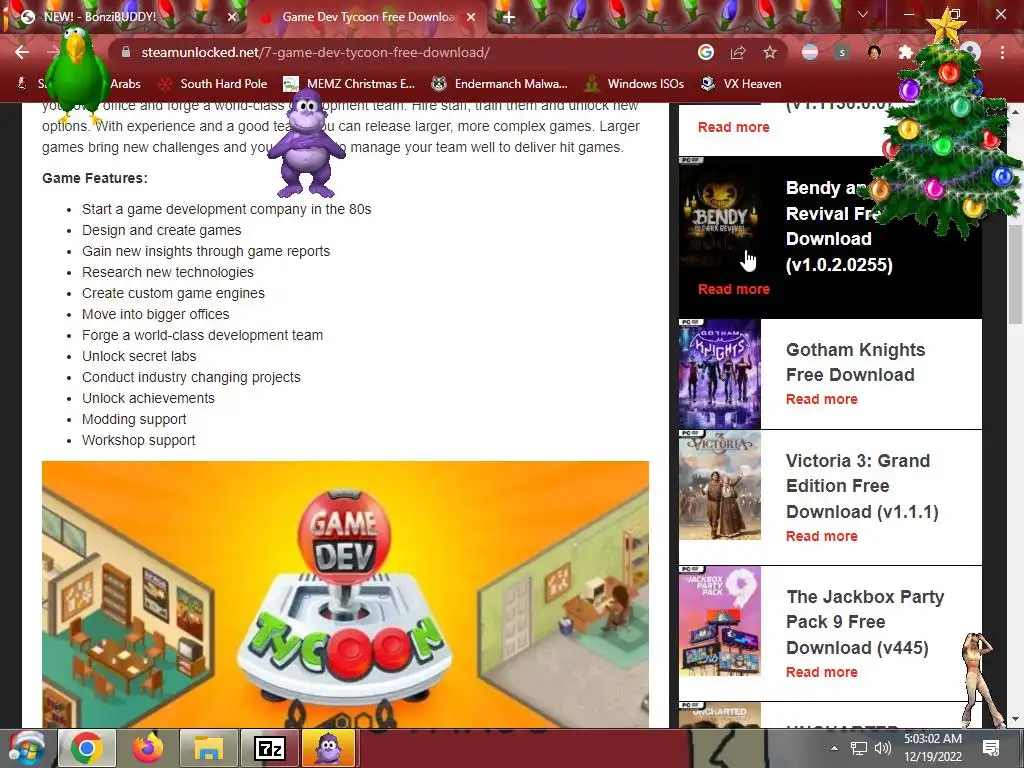Launch Firefox from the taskbar
1024x768 pixels.
tap(148, 748)
